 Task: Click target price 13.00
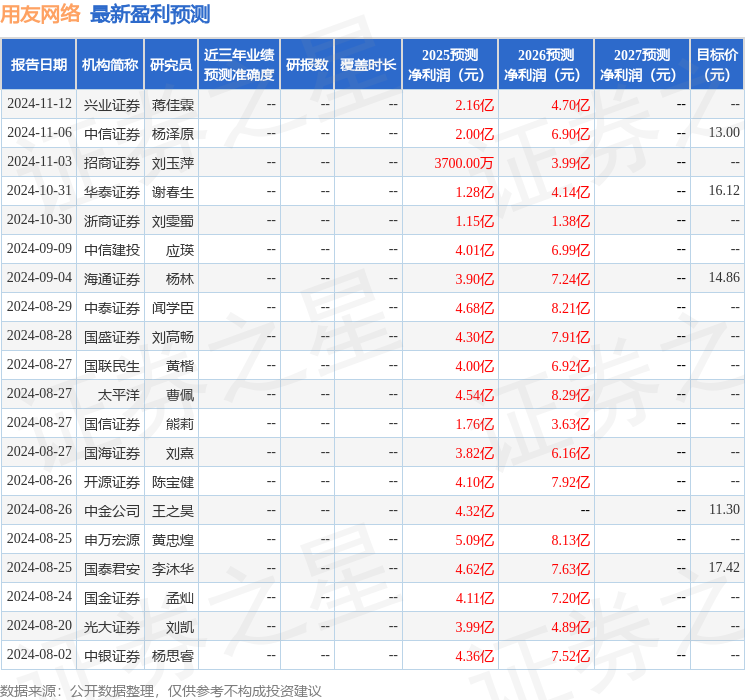724,133
